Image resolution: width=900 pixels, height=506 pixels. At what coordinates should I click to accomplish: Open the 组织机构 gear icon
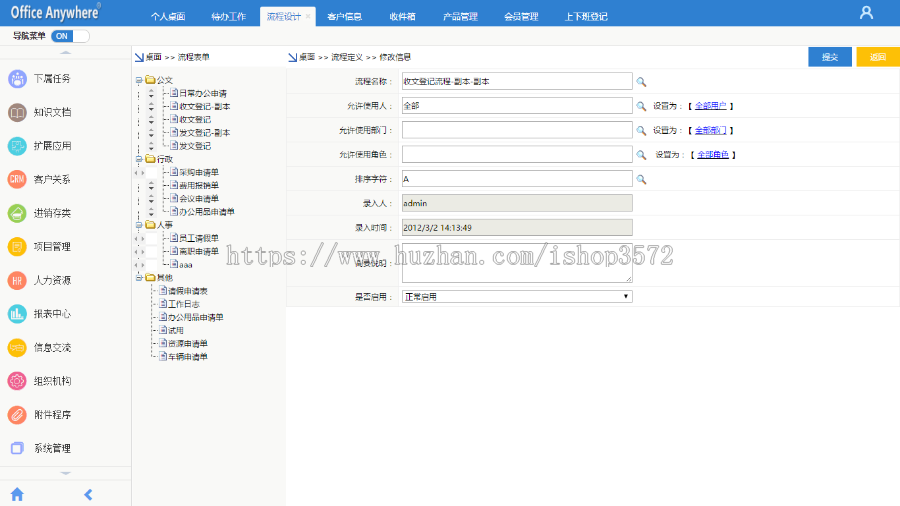[x=17, y=381]
